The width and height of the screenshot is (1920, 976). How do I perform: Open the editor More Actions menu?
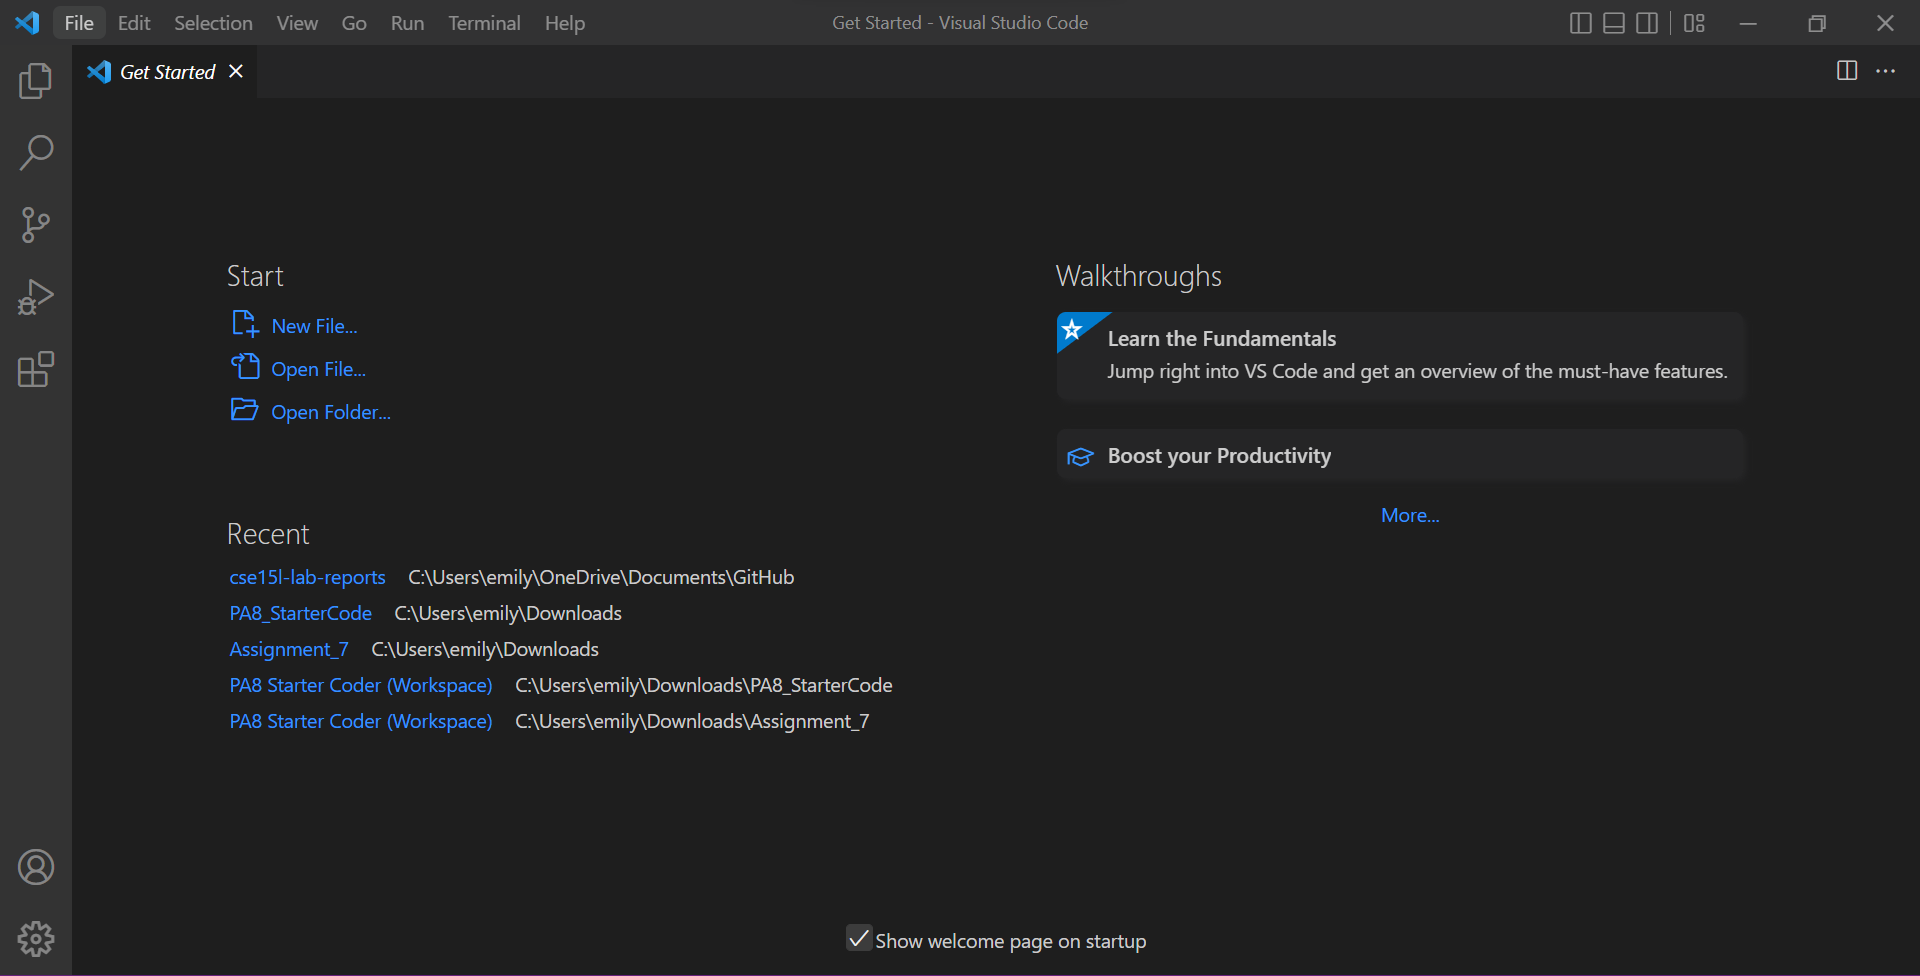pos(1885,71)
